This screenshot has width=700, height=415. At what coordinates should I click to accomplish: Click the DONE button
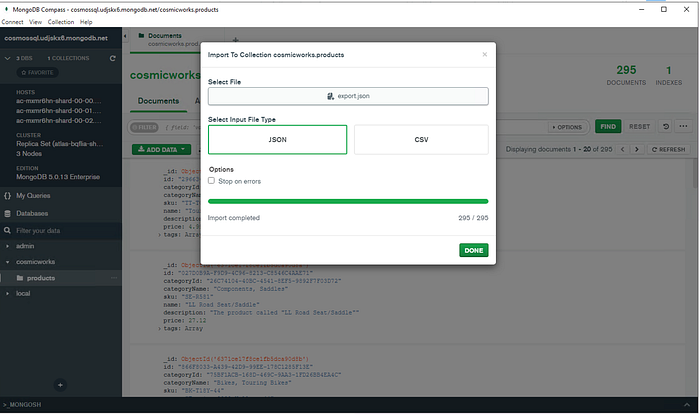tap(474, 250)
